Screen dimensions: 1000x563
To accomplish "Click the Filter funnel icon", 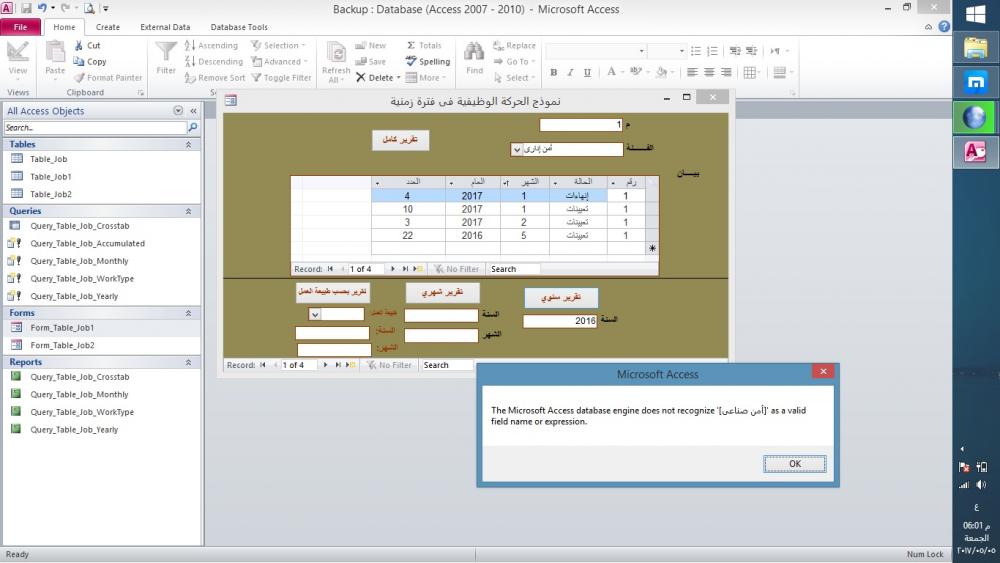I will click(166, 57).
